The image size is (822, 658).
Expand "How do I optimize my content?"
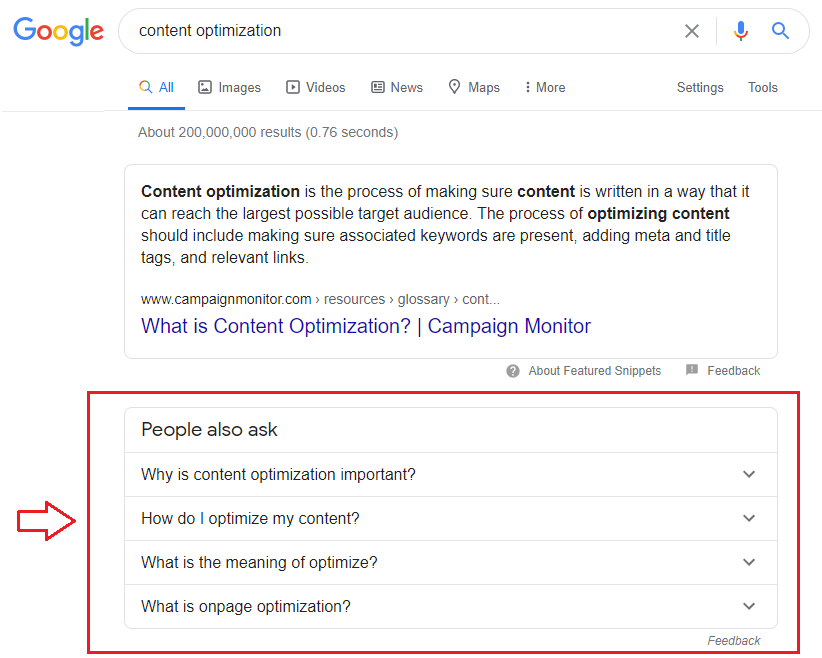[451, 519]
